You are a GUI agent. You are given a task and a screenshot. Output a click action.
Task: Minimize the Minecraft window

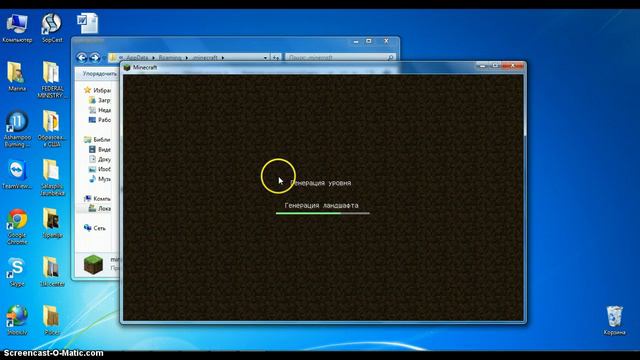[x=482, y=66]
